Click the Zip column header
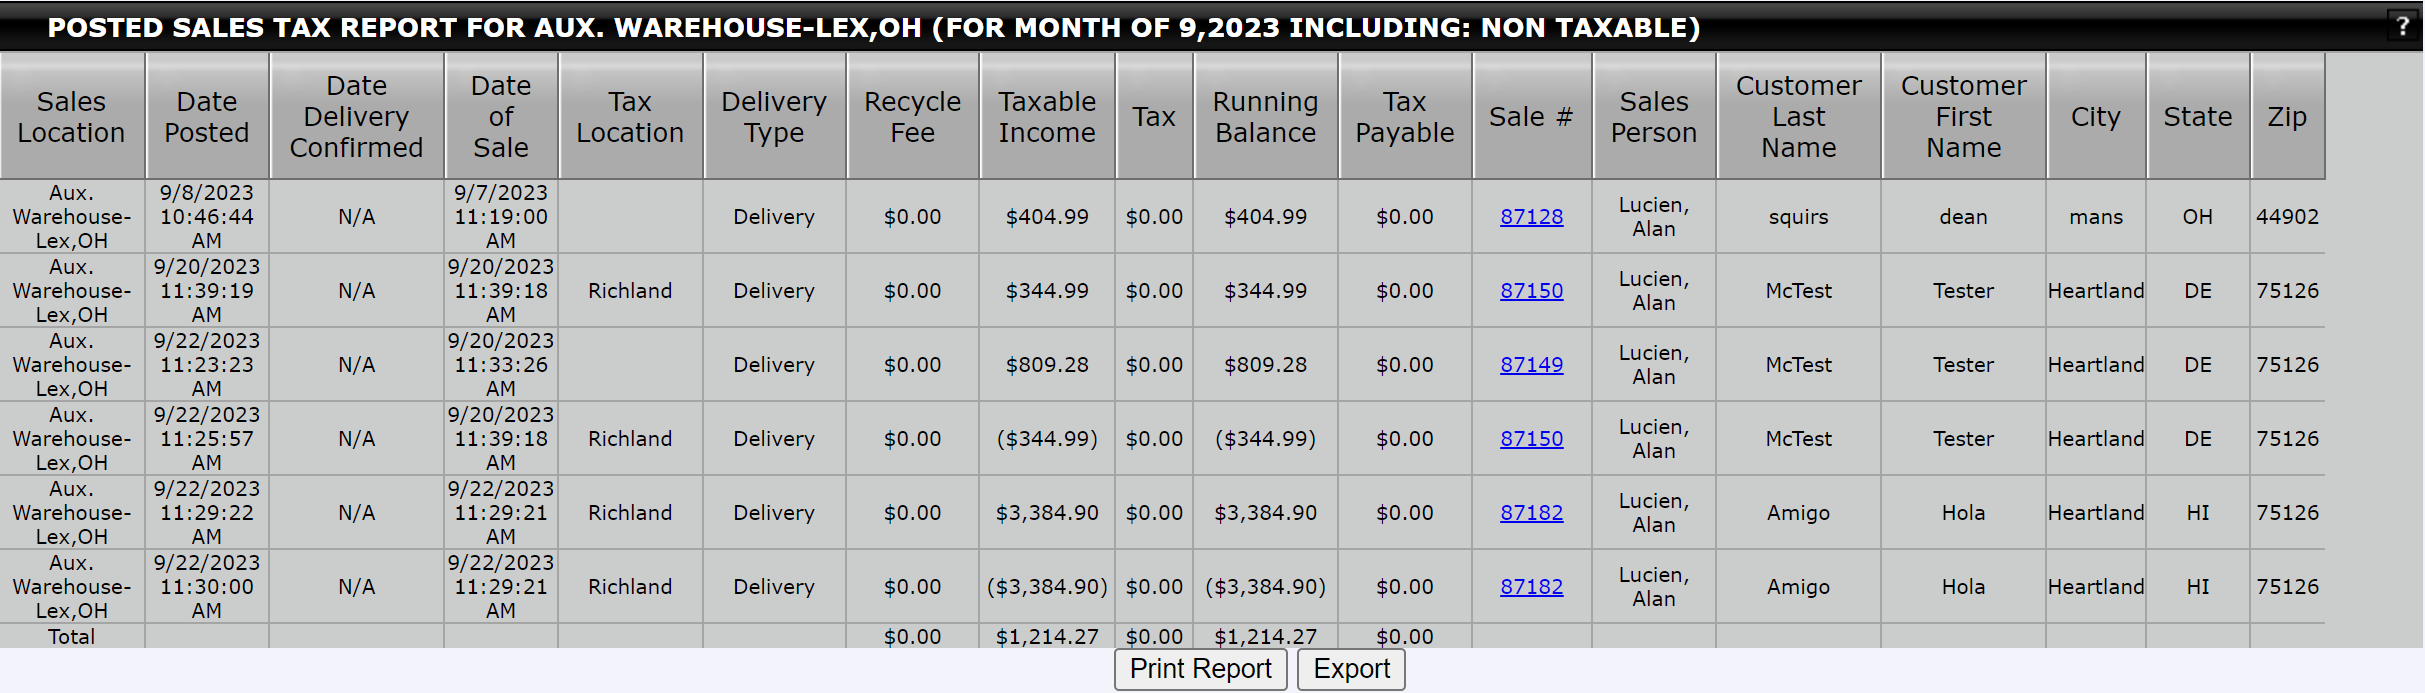This screenshot has height=693, width=2425. 2287,117
